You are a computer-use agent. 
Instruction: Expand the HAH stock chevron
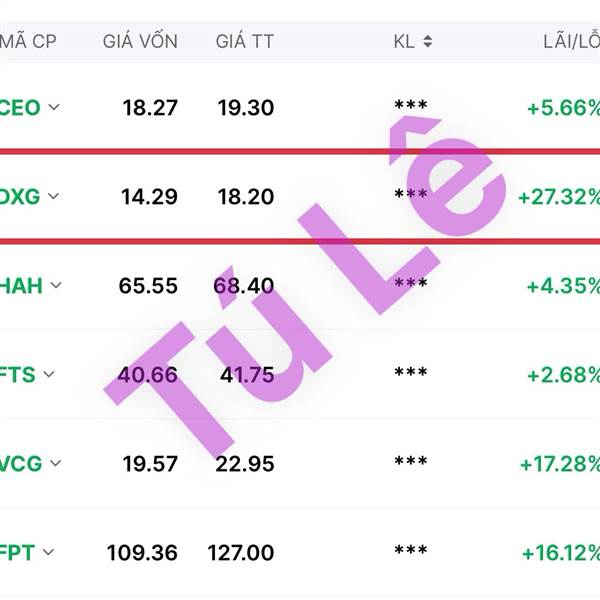point(56,285)
